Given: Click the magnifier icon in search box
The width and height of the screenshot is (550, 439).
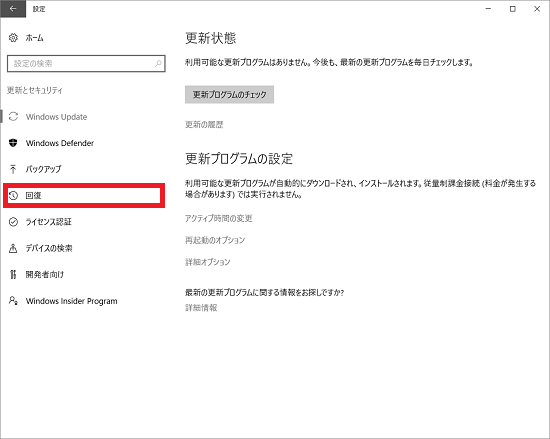Looking at the screenshot, I should pyautogui.click(x=158, y=63).
